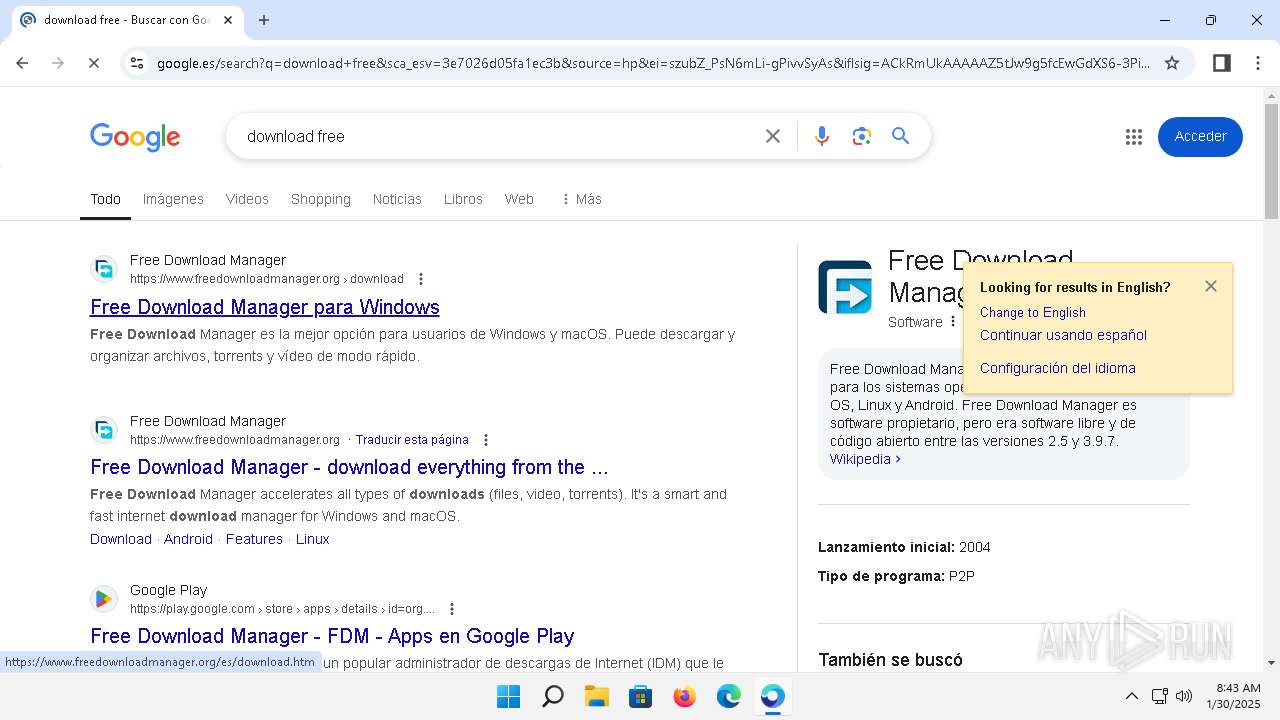Switch to the Libros tab
This screenshot has width=1280, height=720.
point(463,199)
